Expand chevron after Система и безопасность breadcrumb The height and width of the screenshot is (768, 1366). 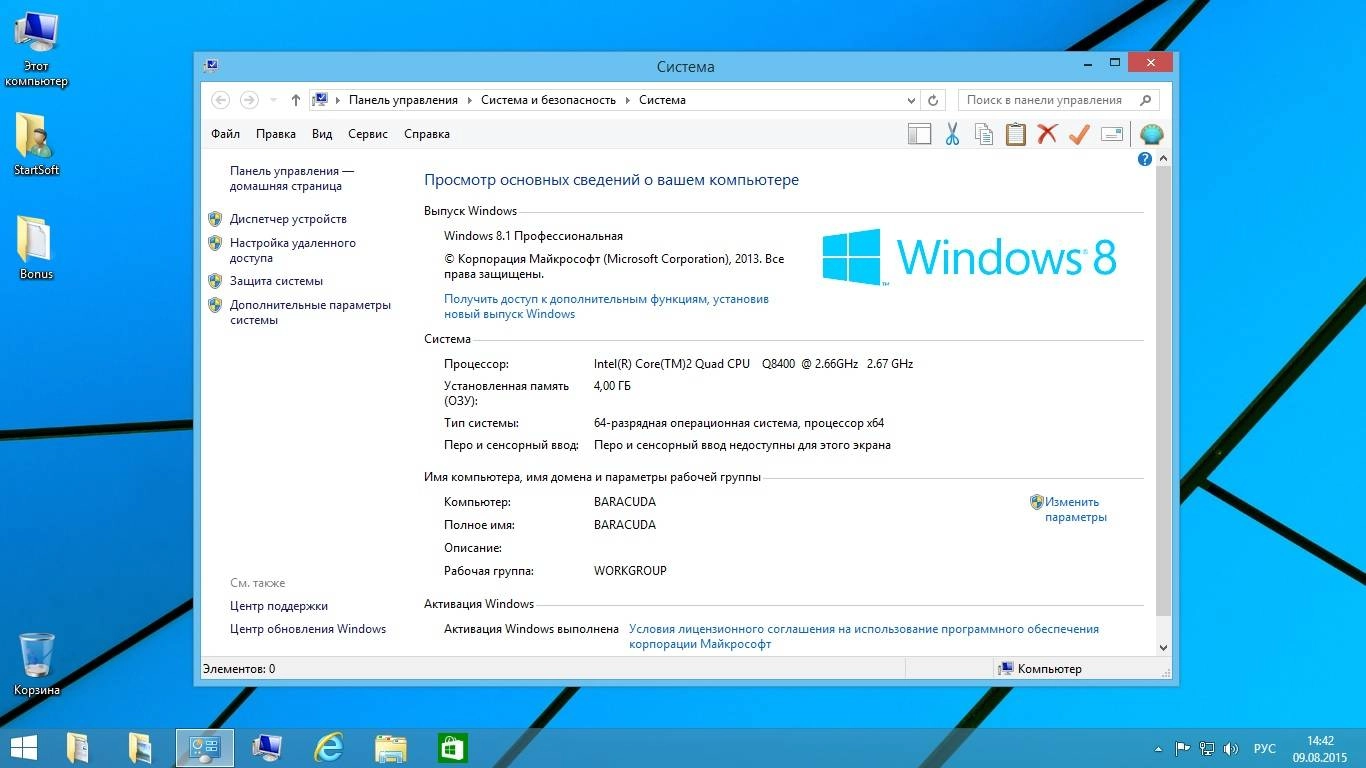[x=628, y=100]
